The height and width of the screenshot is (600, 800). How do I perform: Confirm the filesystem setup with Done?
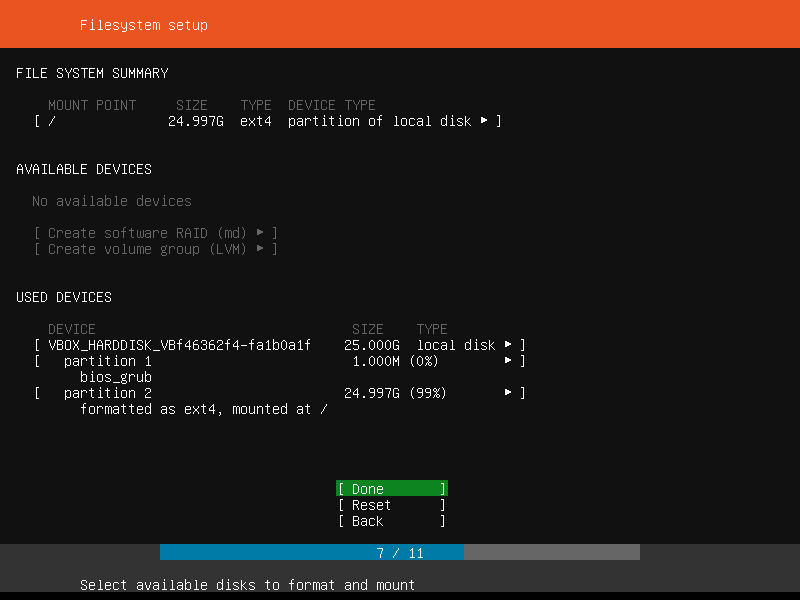click(390, 488)
